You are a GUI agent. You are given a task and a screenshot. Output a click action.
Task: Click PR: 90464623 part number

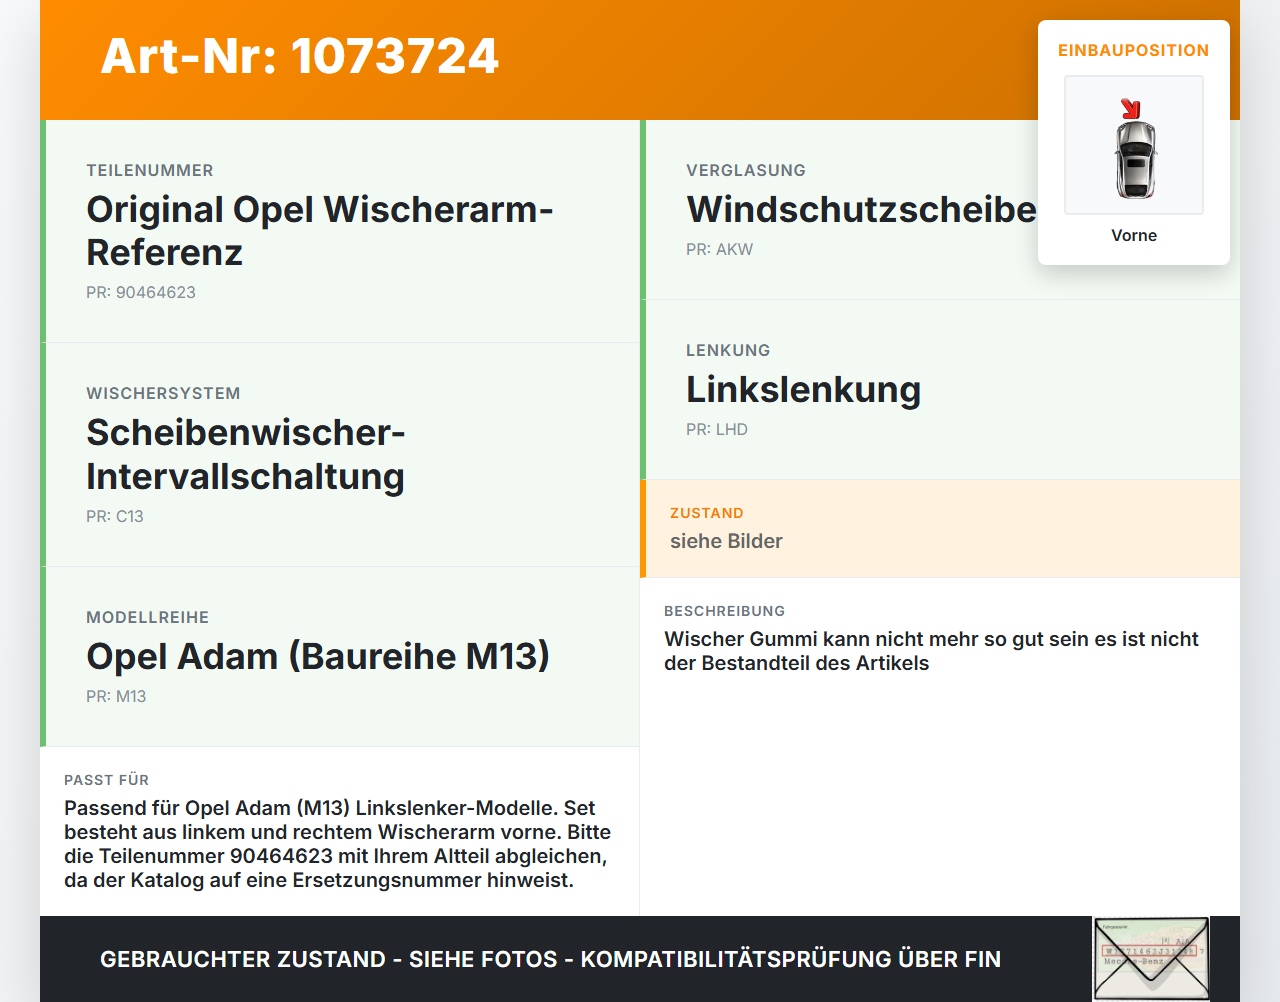141,292
